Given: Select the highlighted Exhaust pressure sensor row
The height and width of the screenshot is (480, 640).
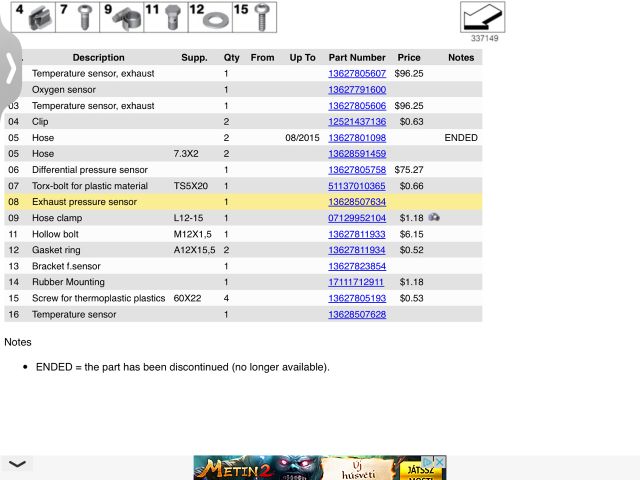Looking at the screenshot, I should (100, 202).
